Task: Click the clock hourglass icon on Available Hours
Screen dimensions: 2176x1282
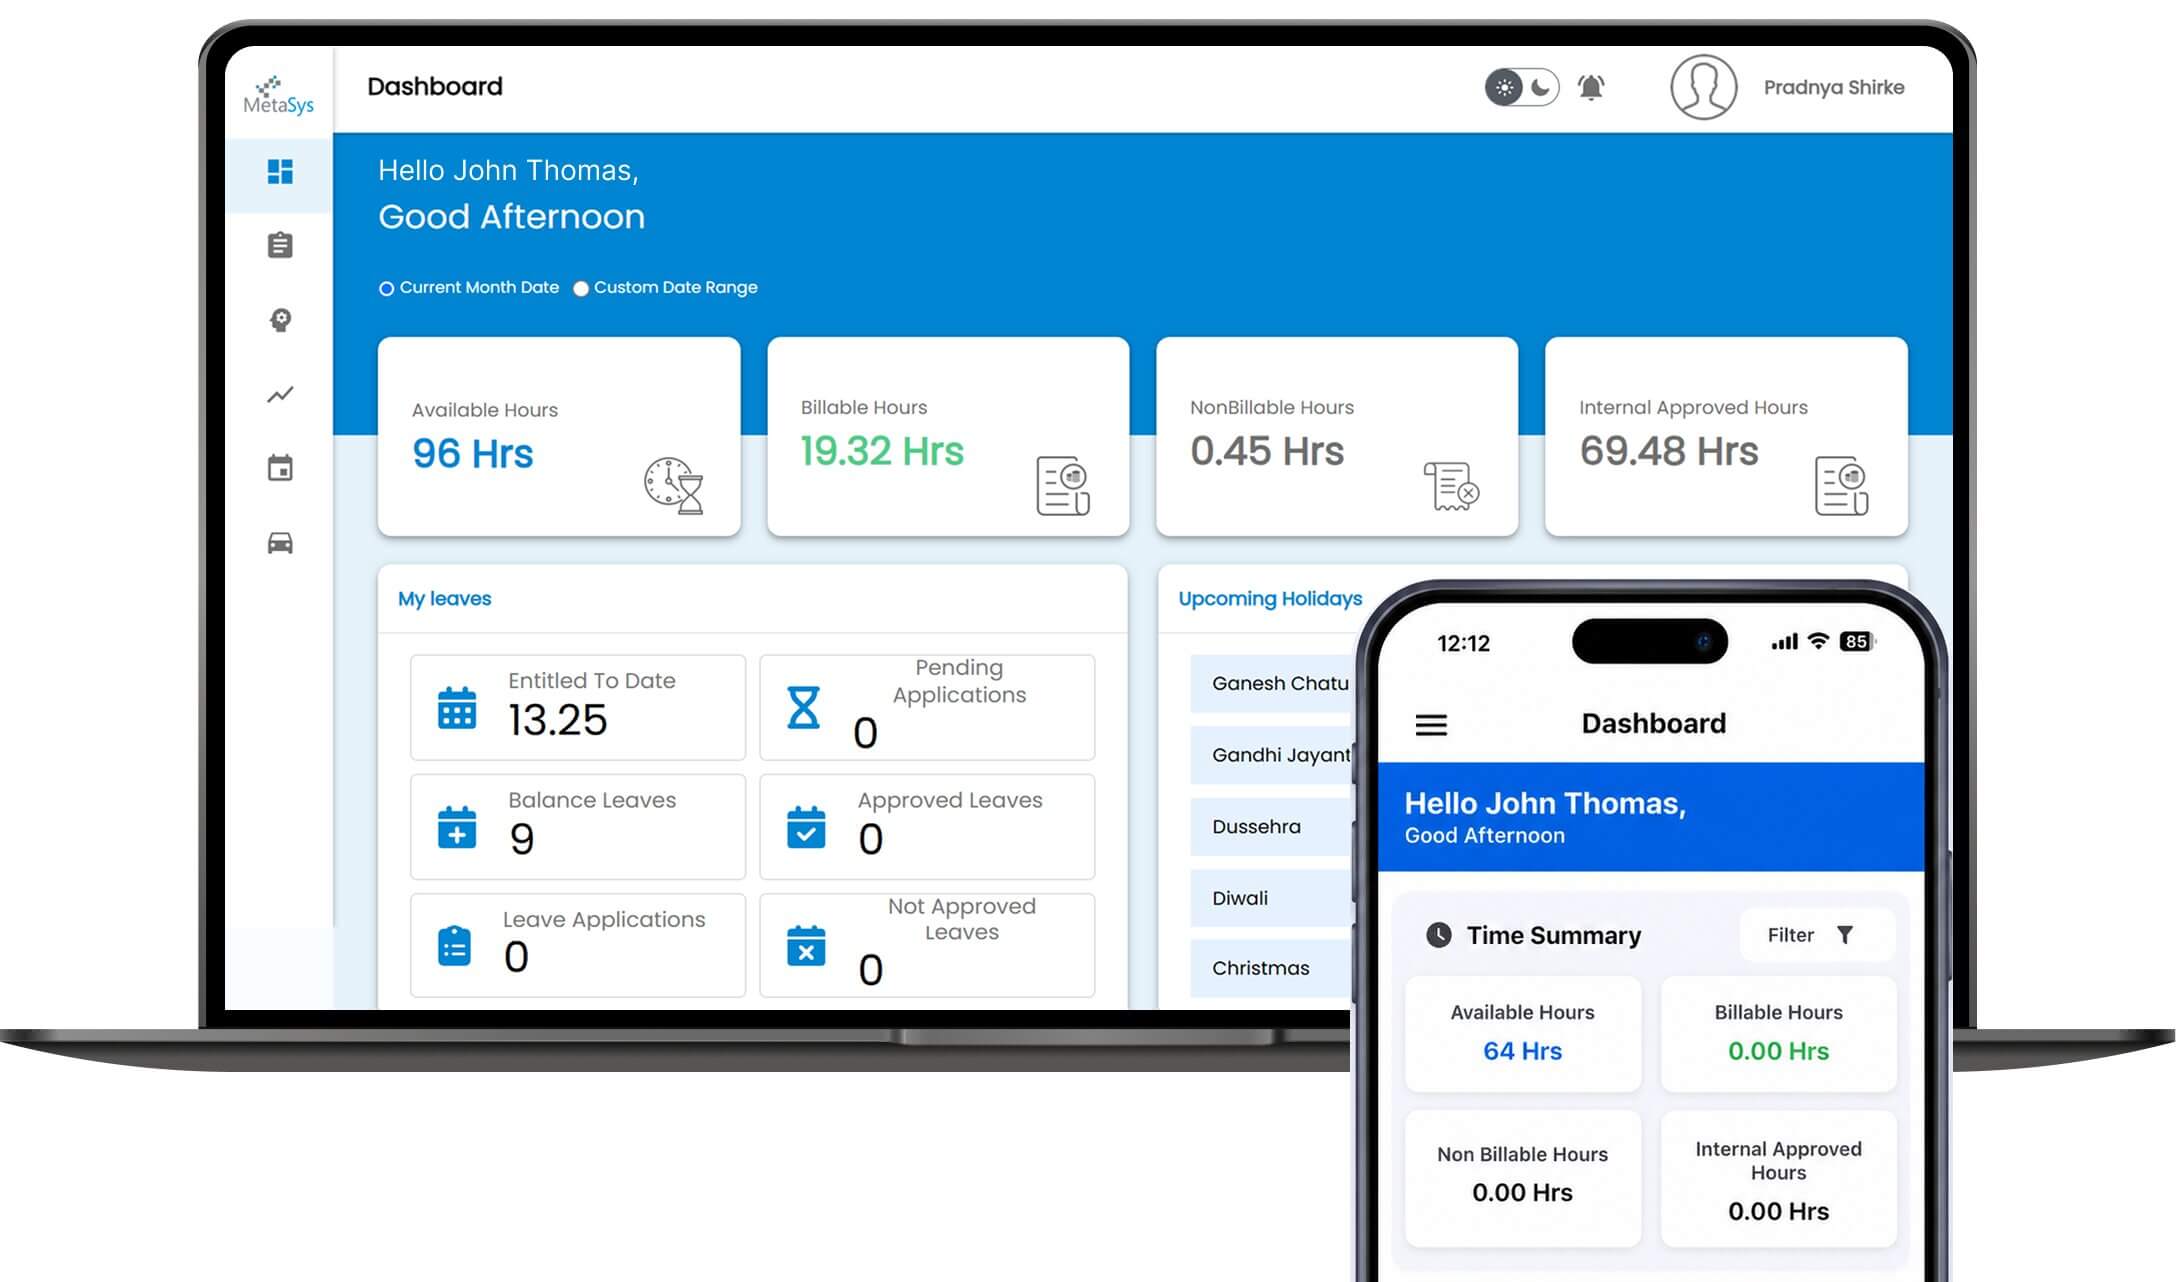Action: pyautogui.click(x=674, y=486)
